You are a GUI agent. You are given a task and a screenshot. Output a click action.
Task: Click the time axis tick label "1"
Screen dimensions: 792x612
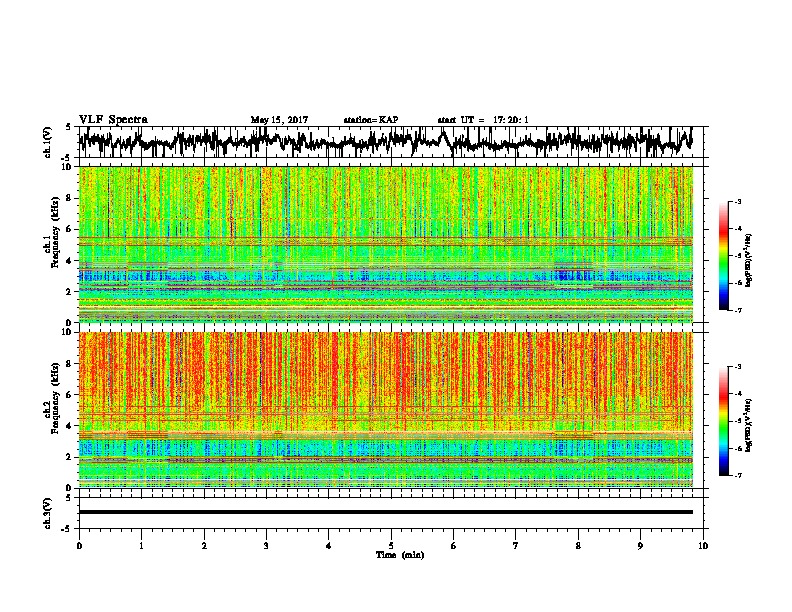pyautogui.click(x=142, y=546)
